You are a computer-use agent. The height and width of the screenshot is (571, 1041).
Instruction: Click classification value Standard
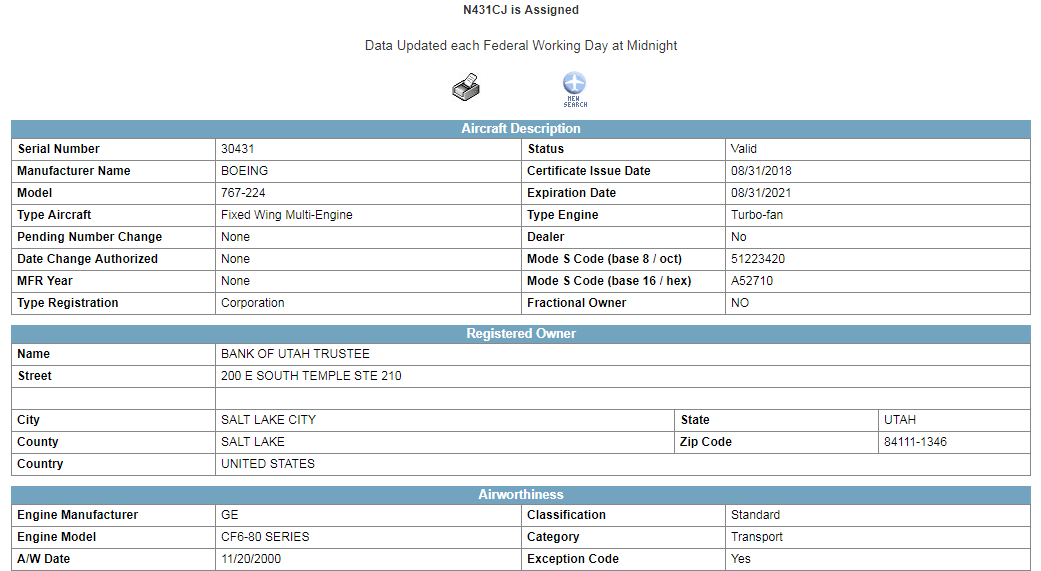click(x=756, y=514)
